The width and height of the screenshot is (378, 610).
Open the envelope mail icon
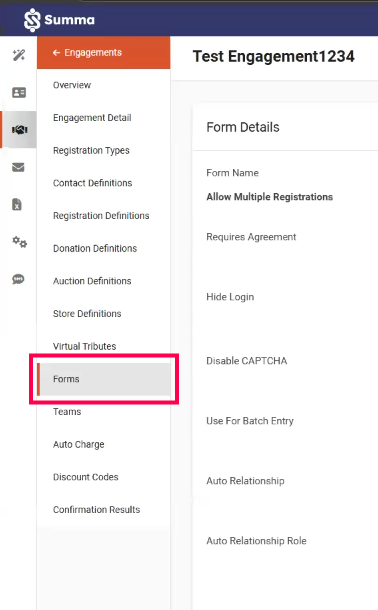18,167
